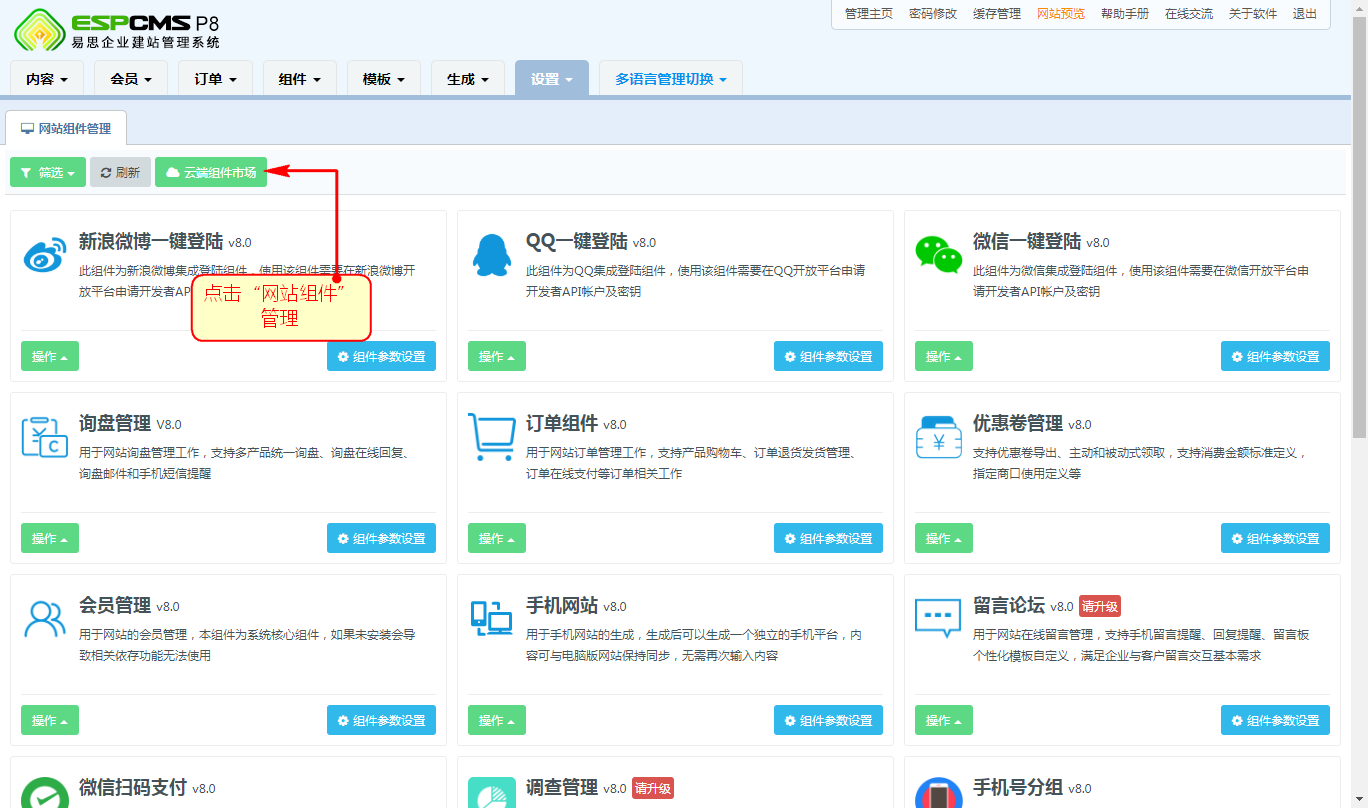Image resolution: width=1368 pixels, height=808 pixels.
Task: Open 组件参数设置 for 新浪微博一键登陆
Action: point(381,356)
